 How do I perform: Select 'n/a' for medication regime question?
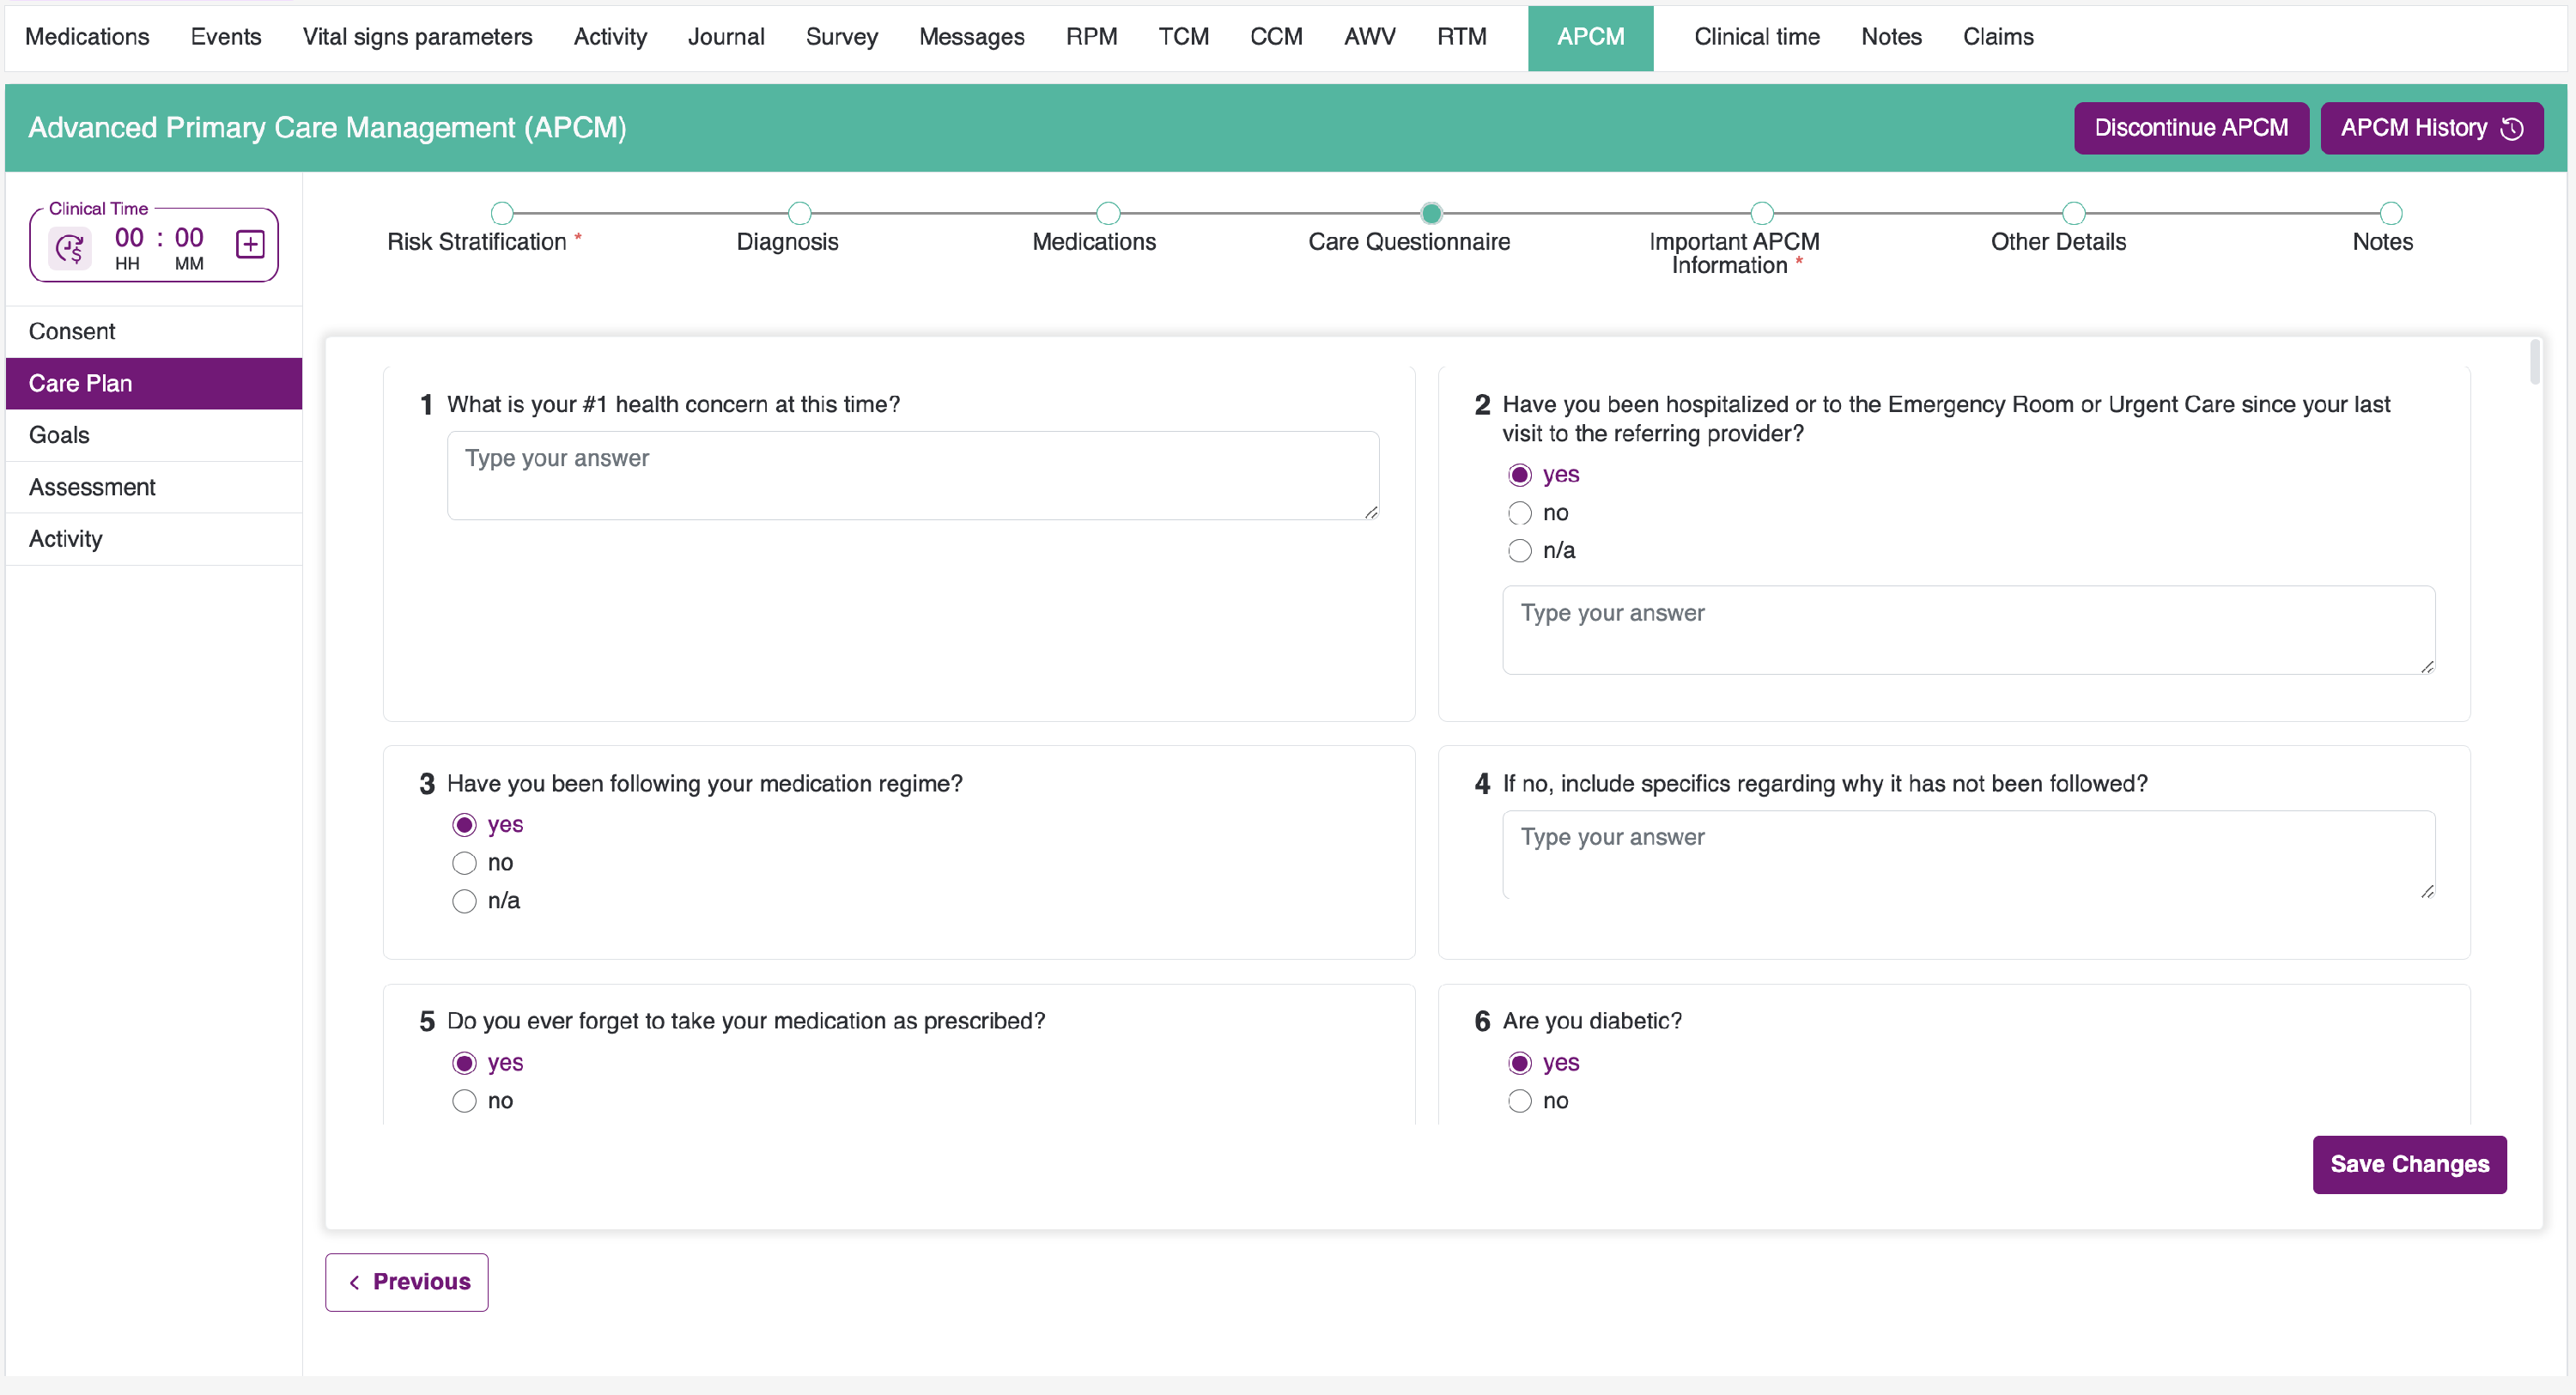[464, 901]
